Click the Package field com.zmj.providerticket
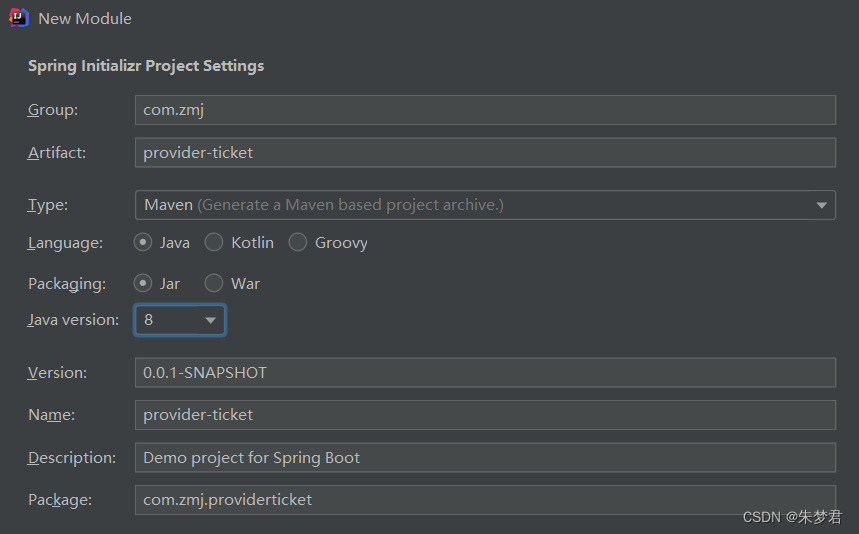The image size is (859, 534). pyautogui.click(x=485, y=499)
